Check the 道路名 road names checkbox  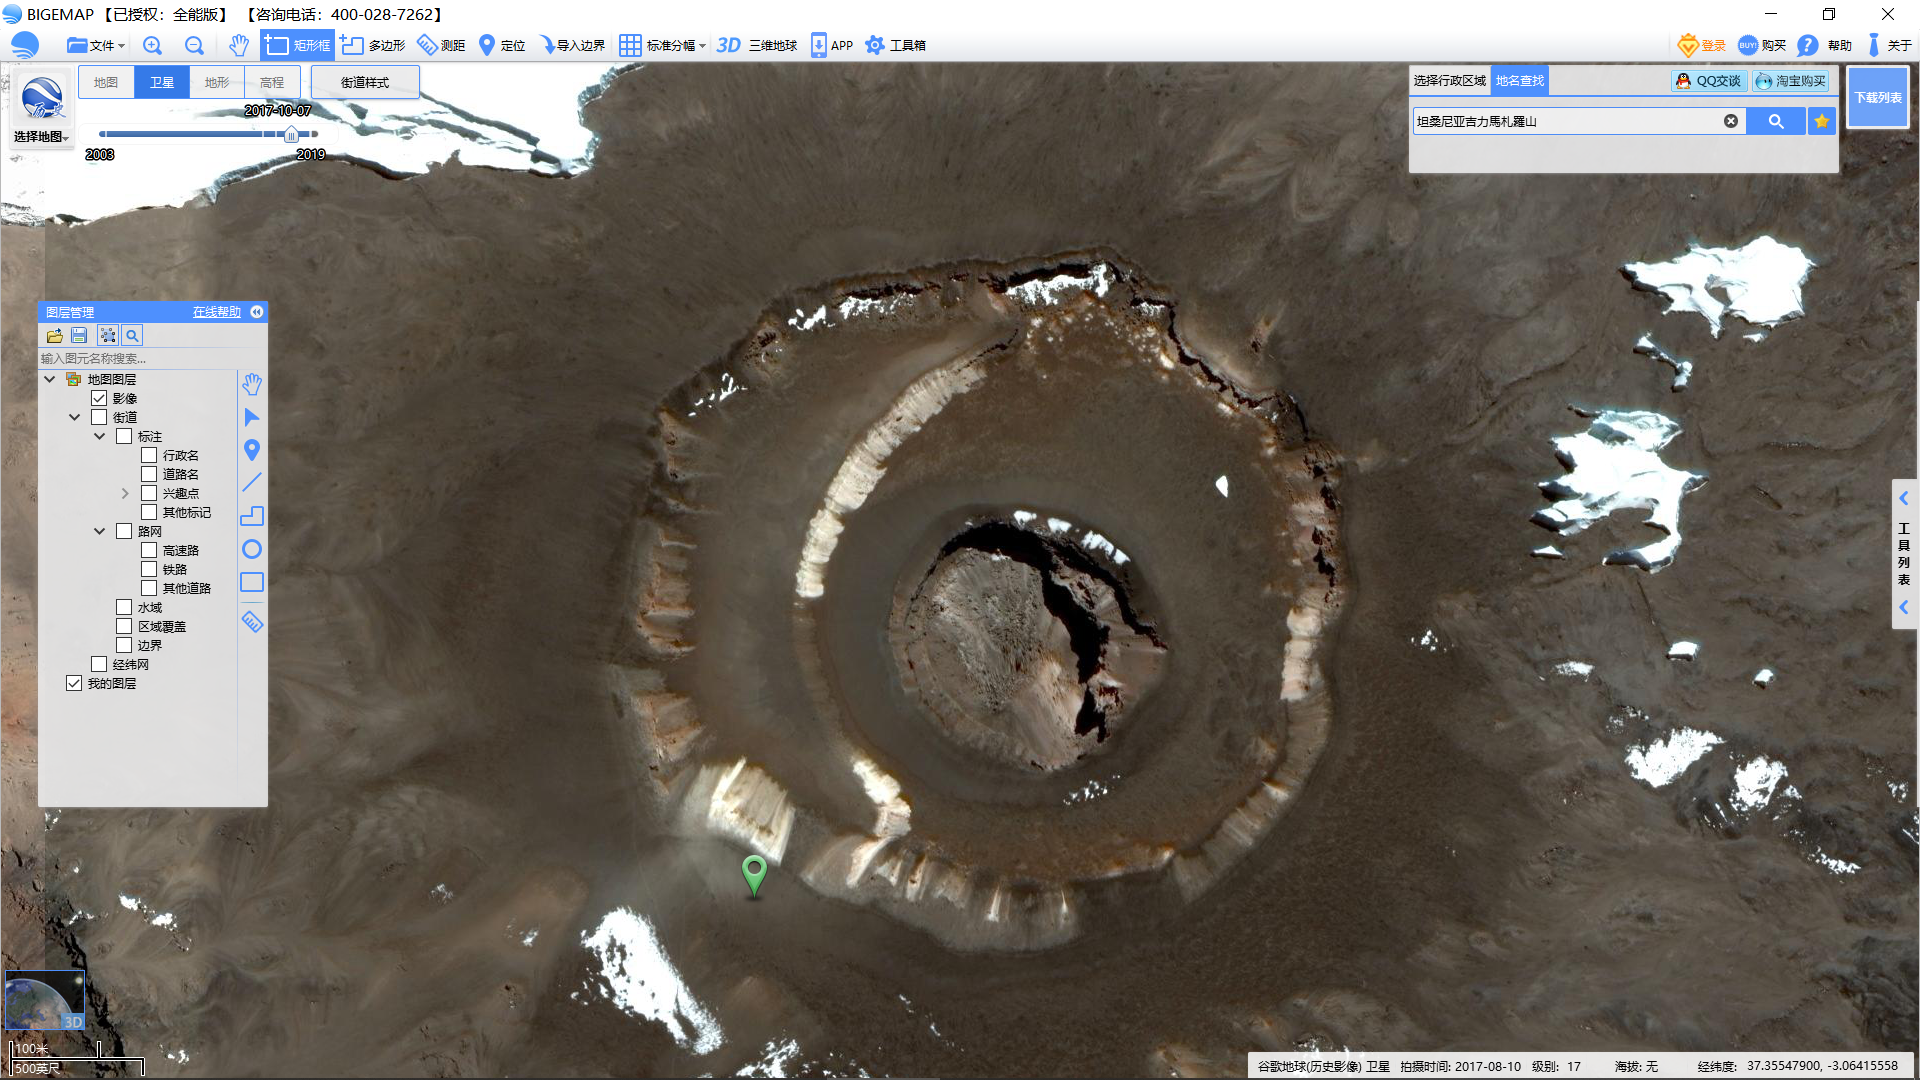pyautogui.click(x=149, y=474)
